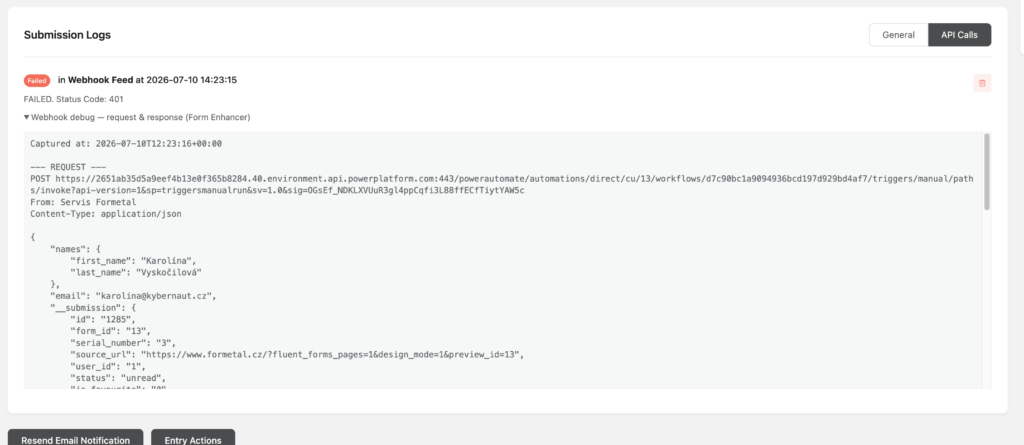
Task: Click the 'in Webhook Feed' timestamp text
Action: (x=147, y=80)
